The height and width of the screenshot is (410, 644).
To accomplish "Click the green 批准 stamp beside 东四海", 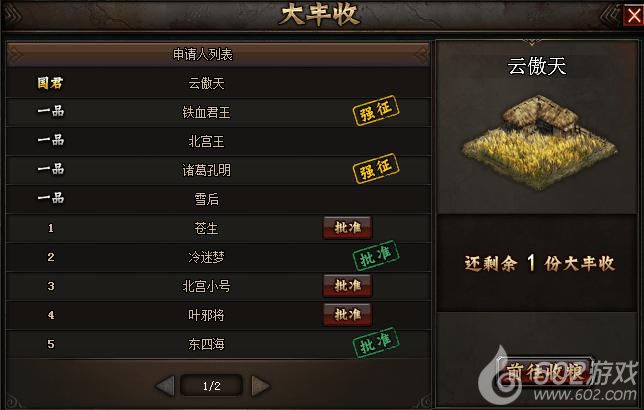I will click(376, 342).
